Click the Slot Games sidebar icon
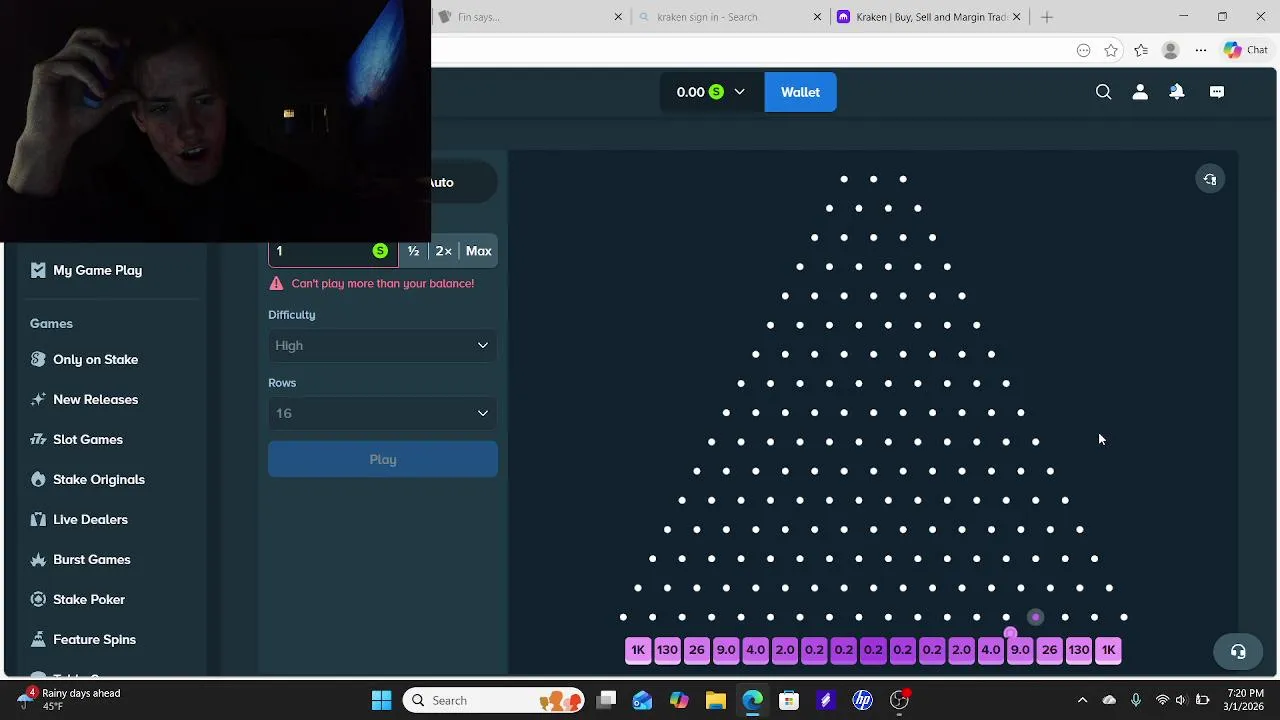The height and width of the screenshot is (720, 1280). (38, 439)
